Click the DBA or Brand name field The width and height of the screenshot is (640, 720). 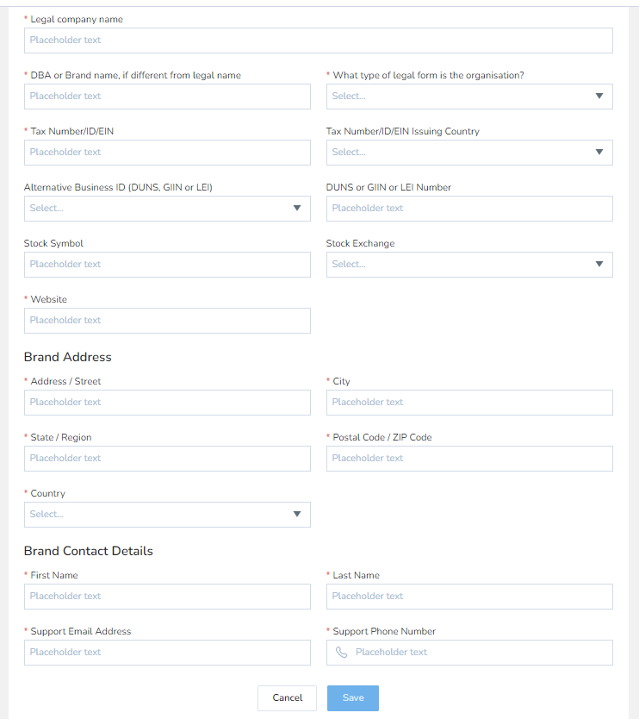tap(167, 96)
